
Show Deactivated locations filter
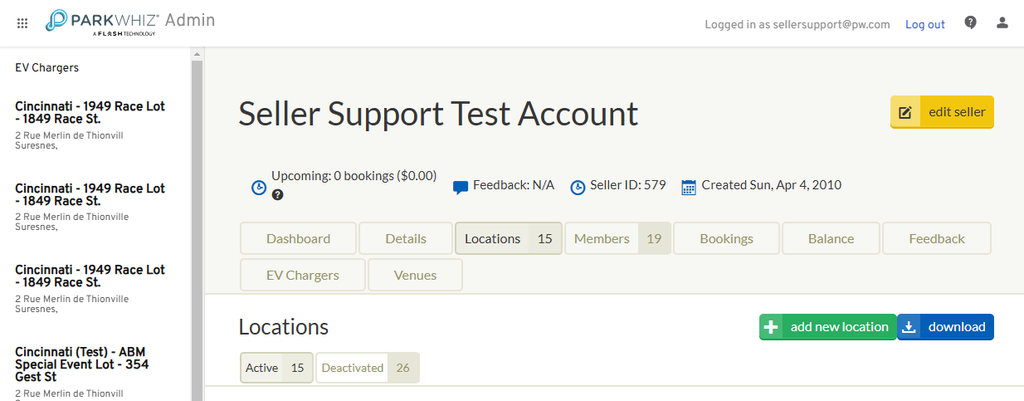click(368, 368)
